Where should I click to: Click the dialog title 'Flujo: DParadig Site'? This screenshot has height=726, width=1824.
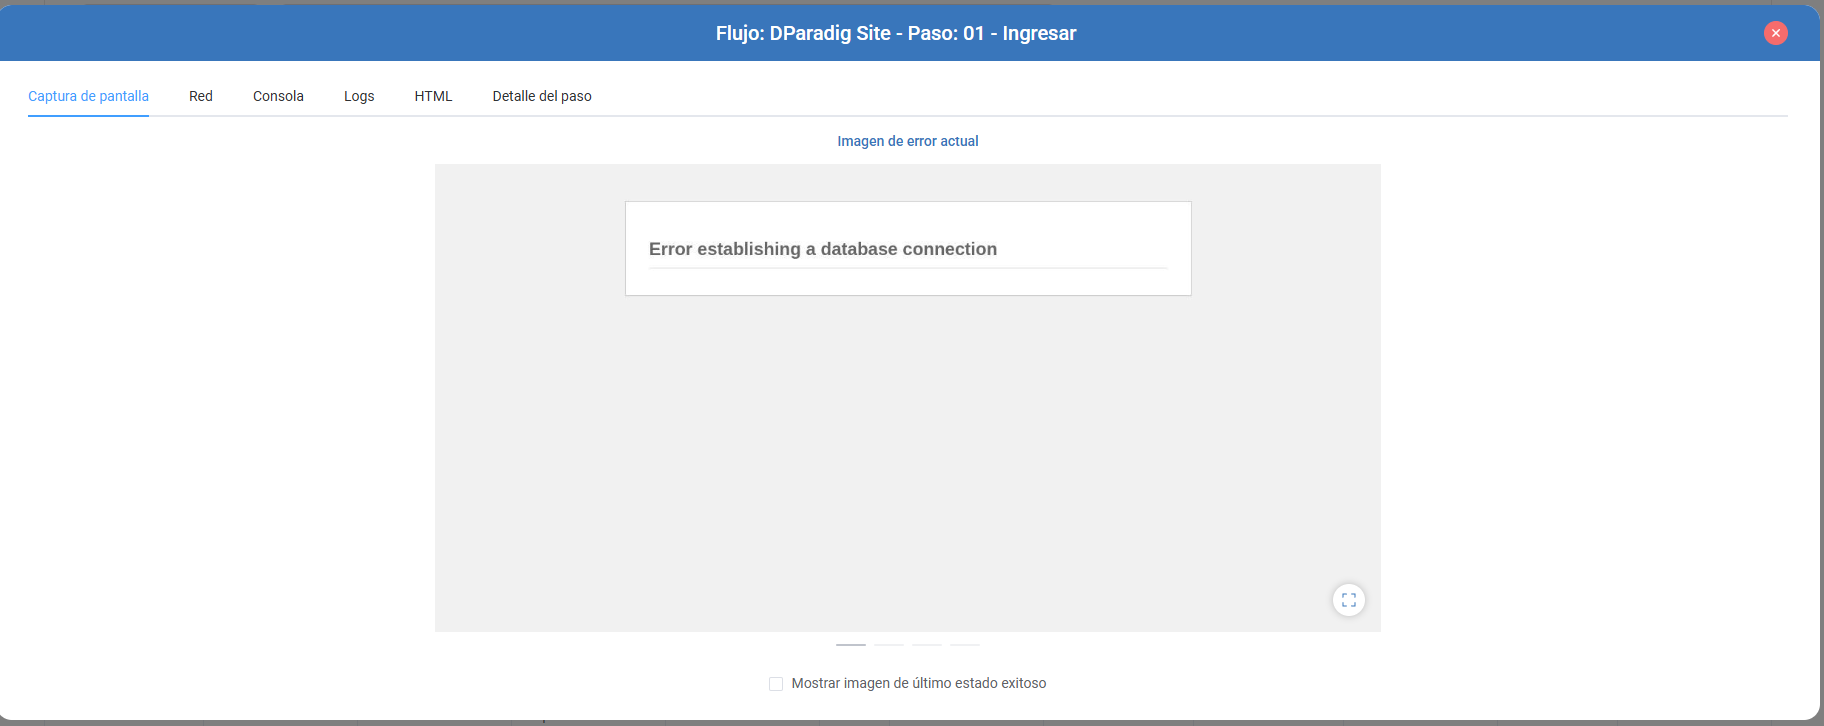coord(803,33)
